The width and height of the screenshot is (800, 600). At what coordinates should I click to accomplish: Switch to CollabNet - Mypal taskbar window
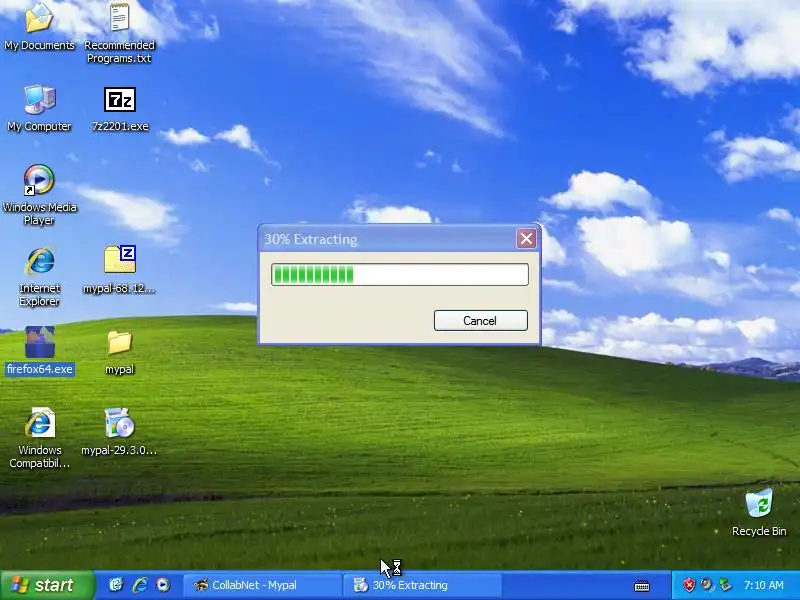[x=262, y=585]
